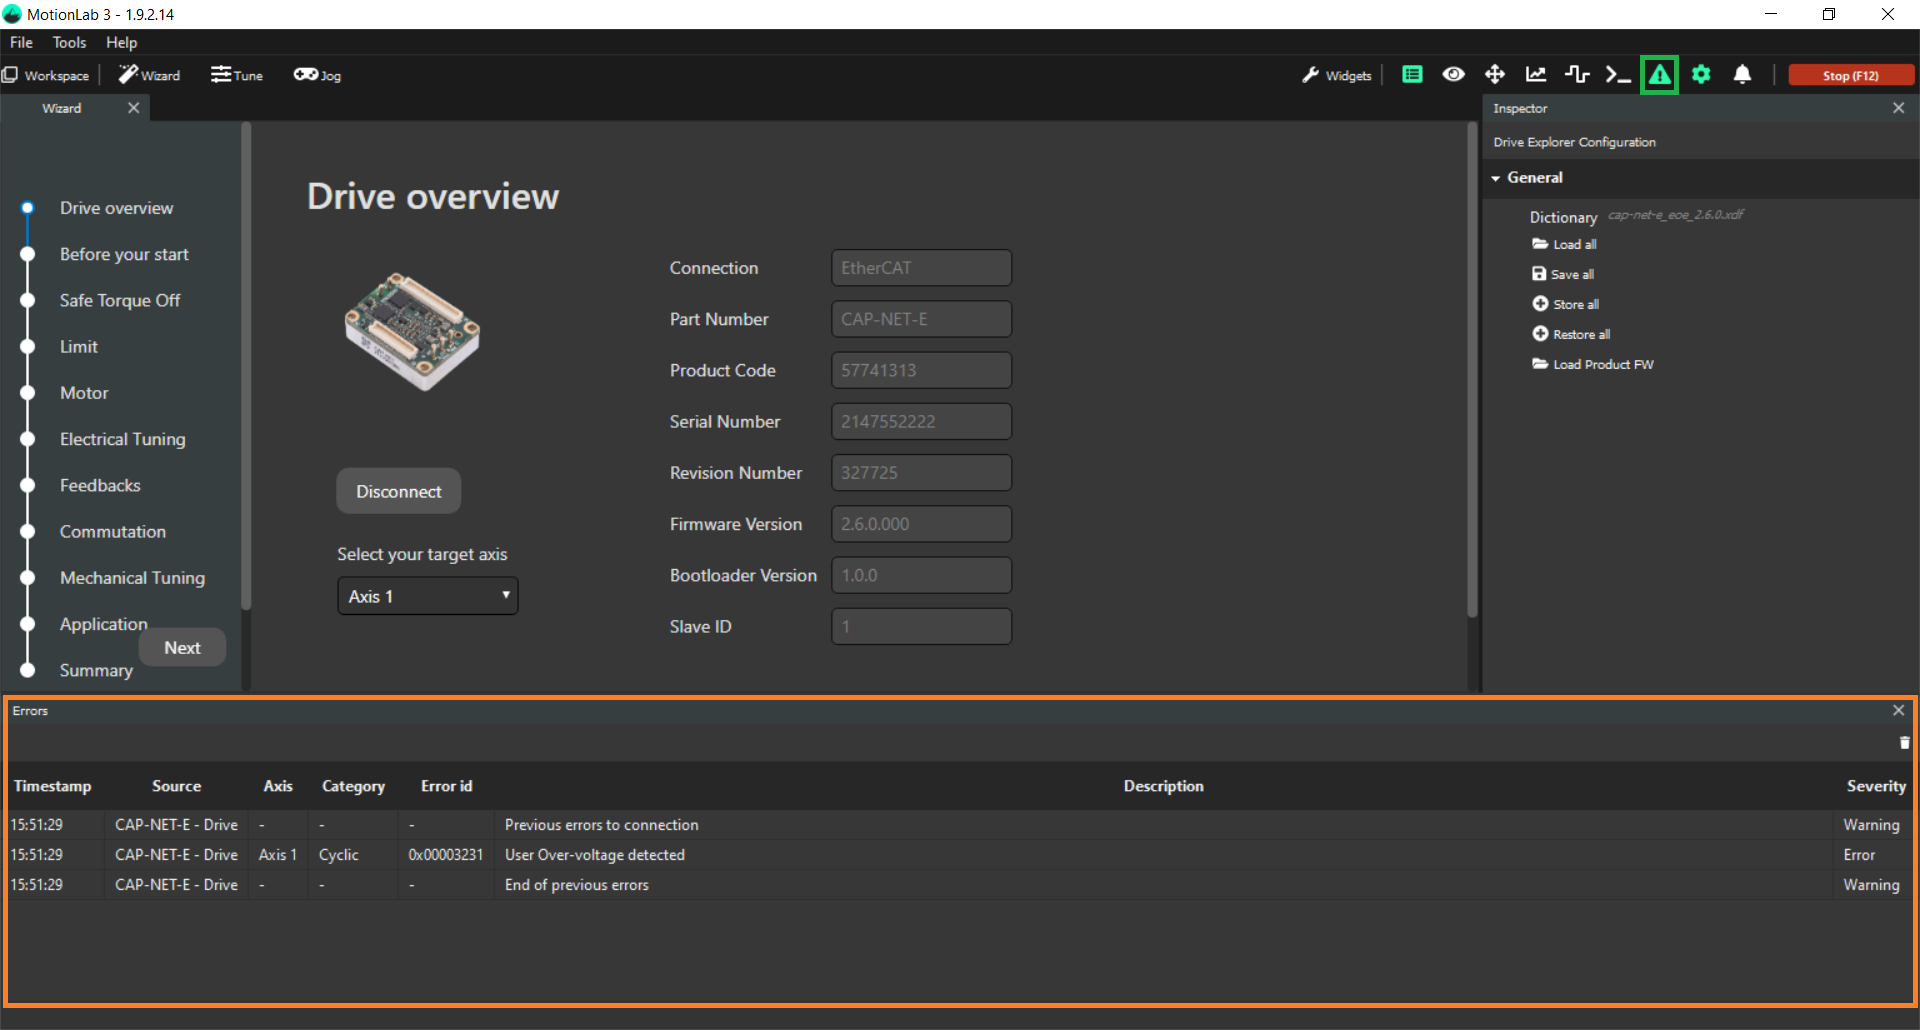Click Load Product FW

(x=1593, y=364)
